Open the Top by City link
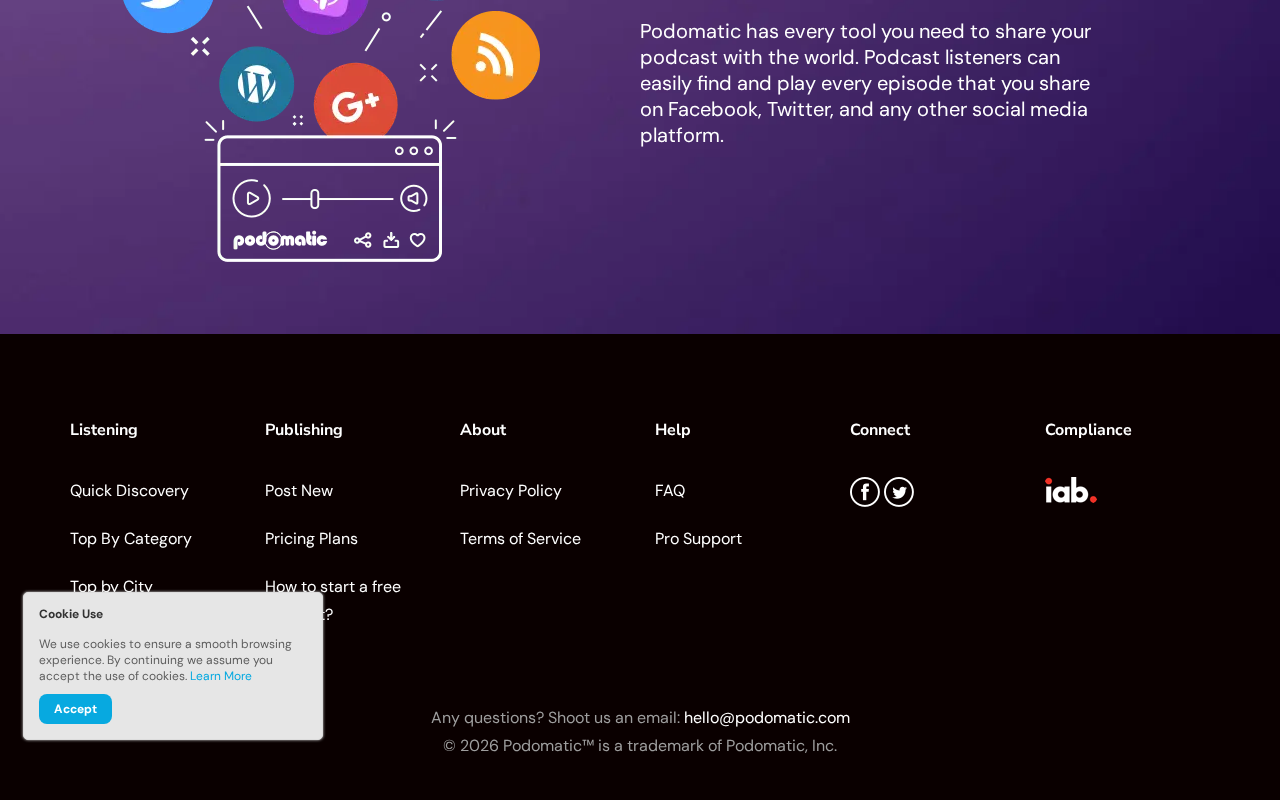Screen dimensions: 1280x800 click(111, 586)
